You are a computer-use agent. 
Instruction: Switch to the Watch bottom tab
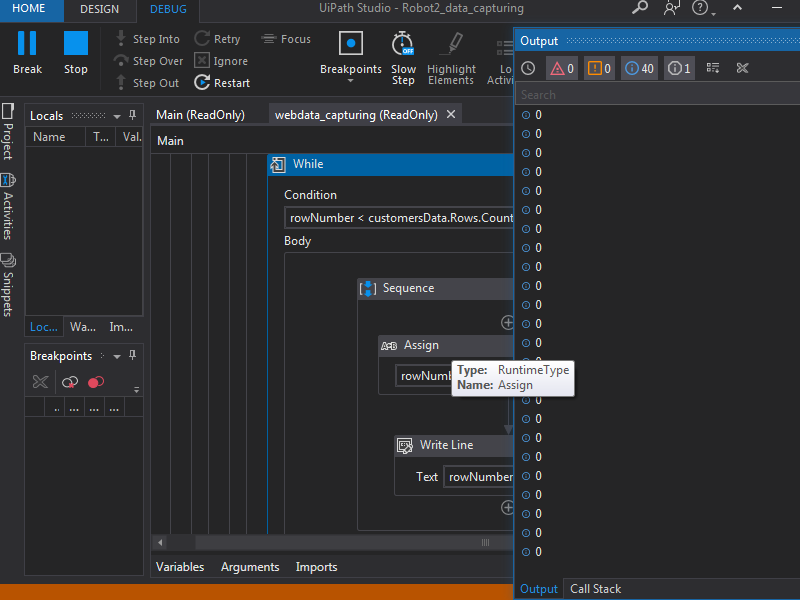coord(83,327)
